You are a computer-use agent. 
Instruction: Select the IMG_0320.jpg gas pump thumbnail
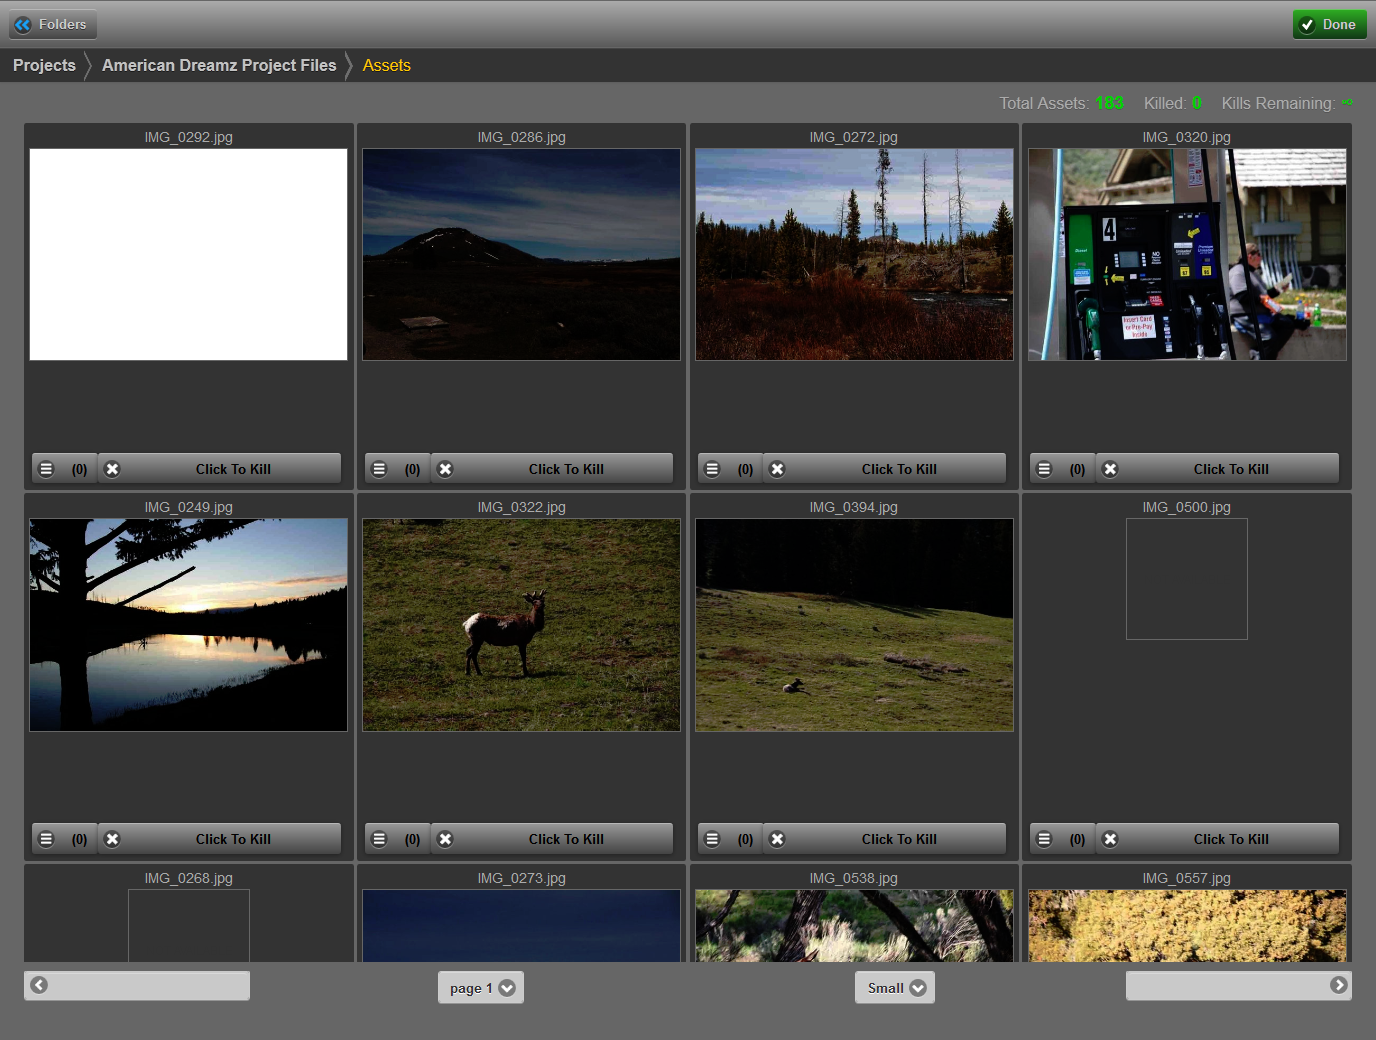[x=1187, y=255]
